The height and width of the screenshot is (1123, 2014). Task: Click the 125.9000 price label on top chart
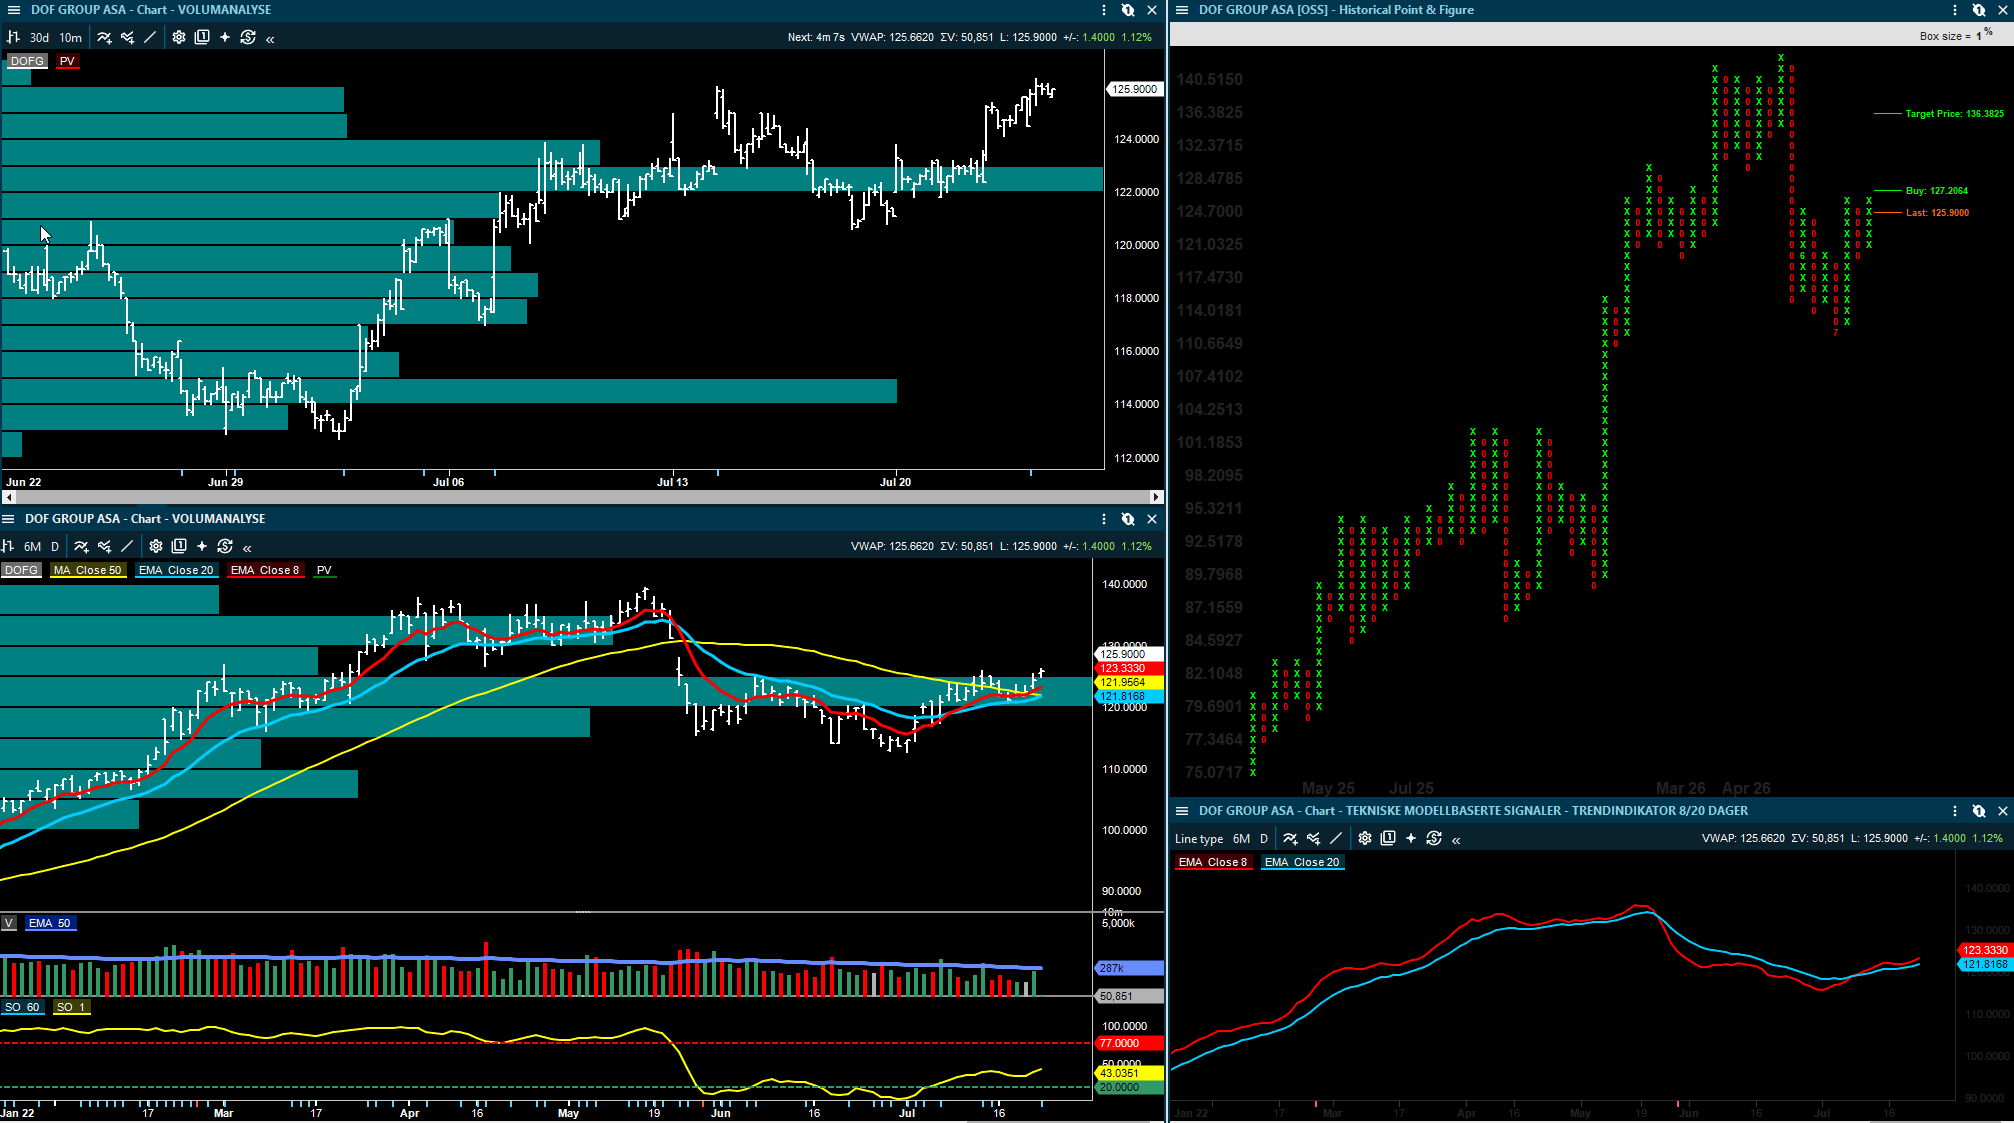[1135, 89]
